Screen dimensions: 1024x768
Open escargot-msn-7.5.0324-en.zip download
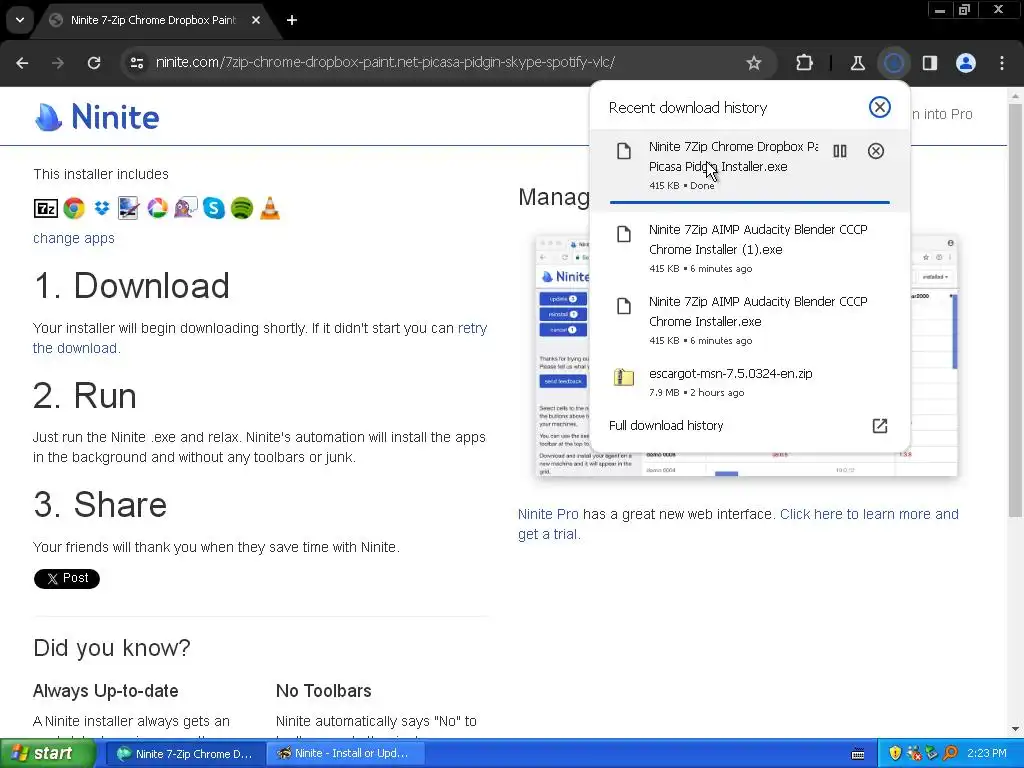click(x=749, y=382)
